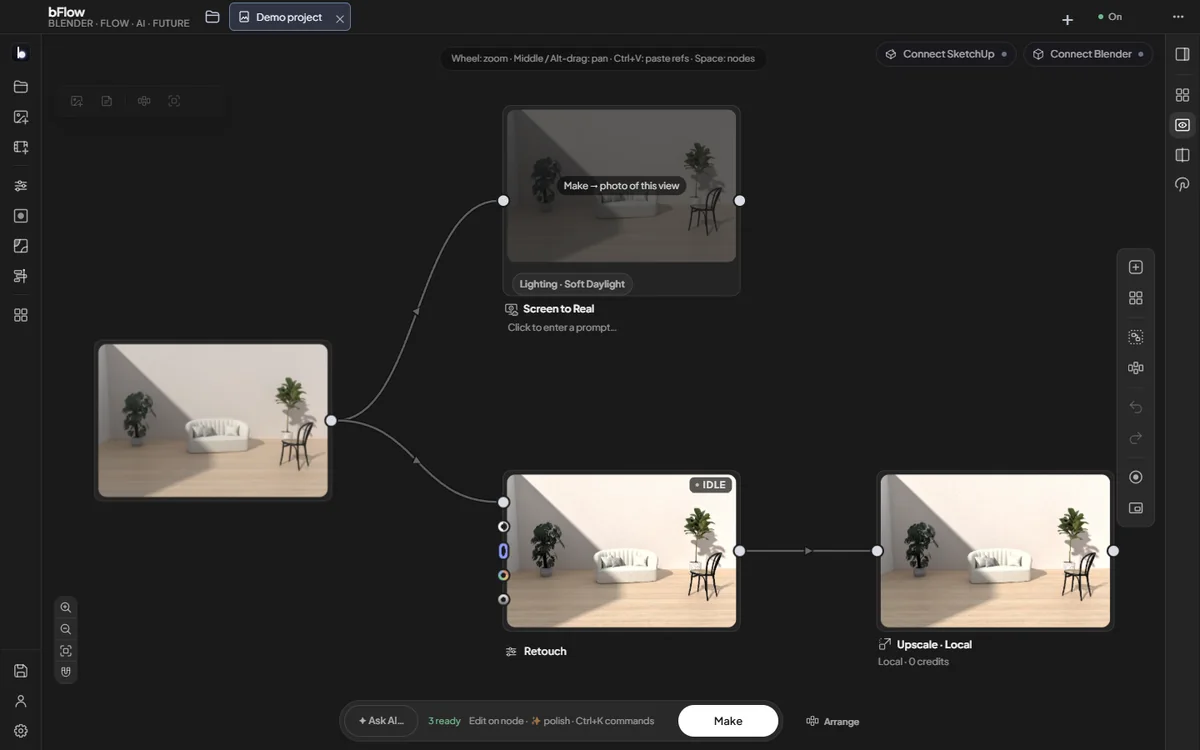Viewport: 1200px width, 750px height.
Task: Toggle the right panel layout icon
Action: click(1183, 54)
